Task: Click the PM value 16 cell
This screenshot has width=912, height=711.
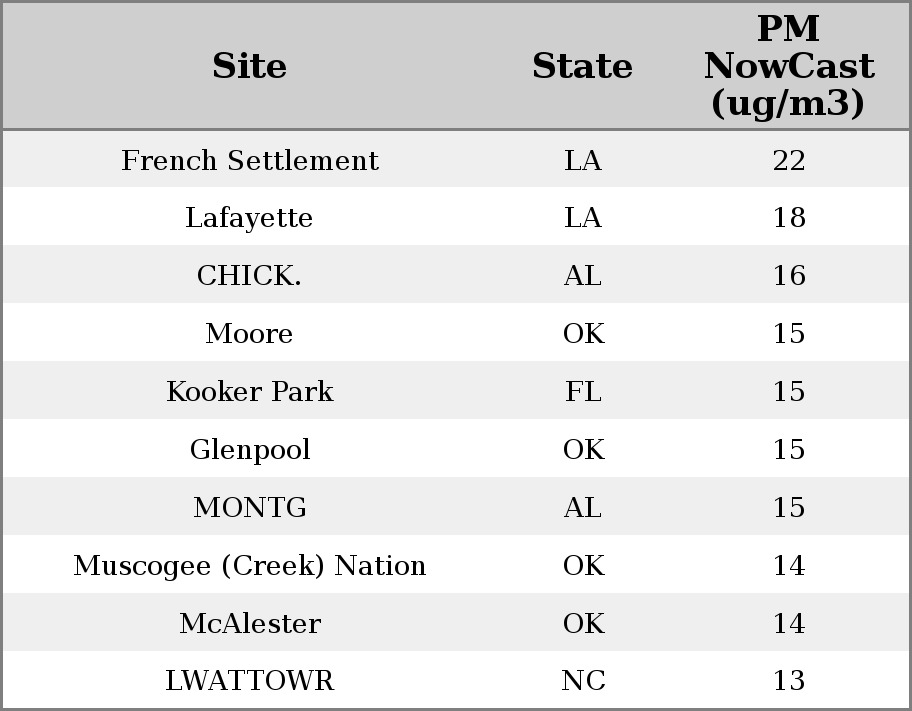Action: (788, 276)
